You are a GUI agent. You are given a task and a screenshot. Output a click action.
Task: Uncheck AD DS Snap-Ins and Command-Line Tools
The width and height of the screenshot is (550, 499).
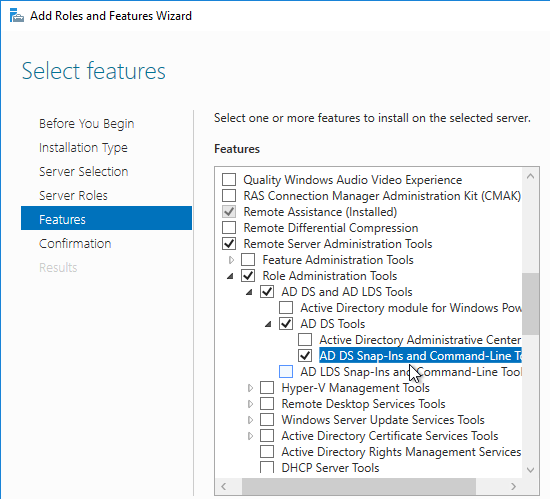tap(305, 356)
